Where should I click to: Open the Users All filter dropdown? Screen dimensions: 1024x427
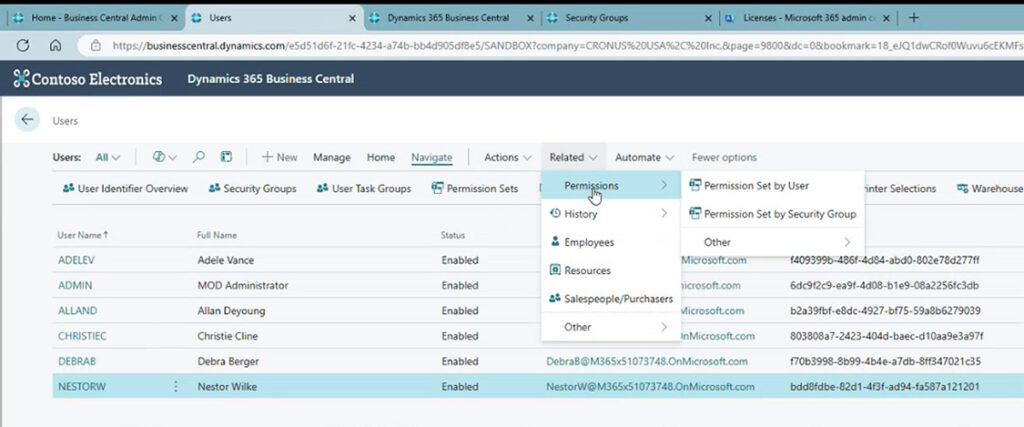click(108, 157)
